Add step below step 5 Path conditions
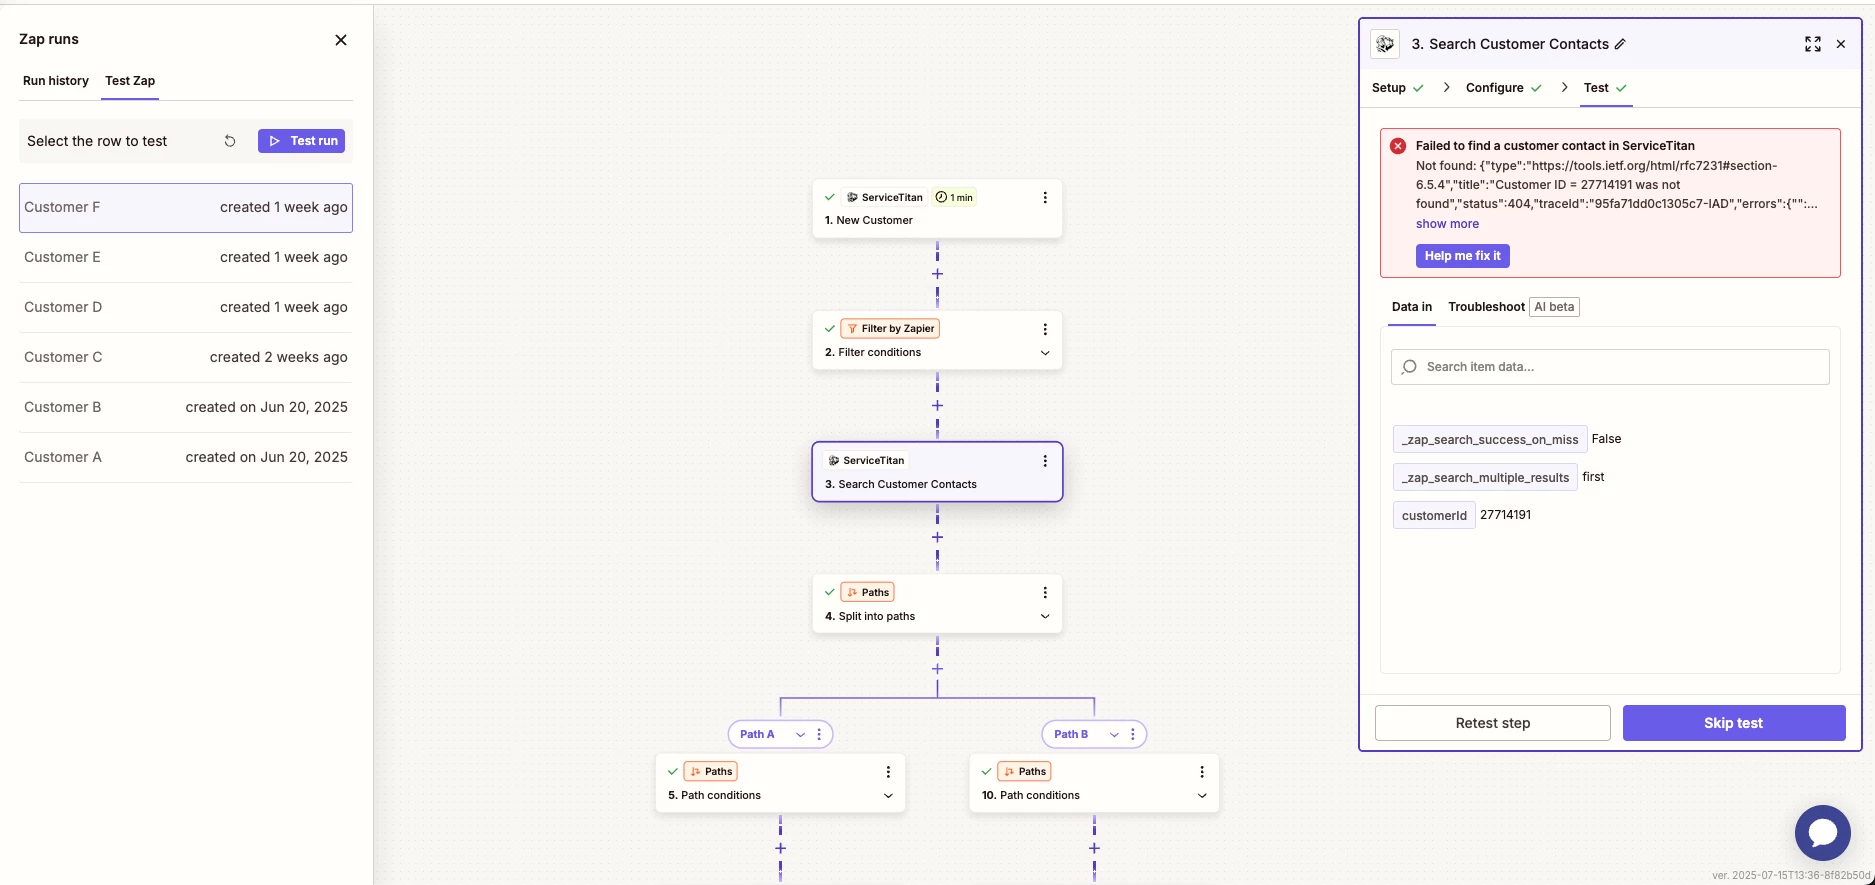Image resolution: width=1875 pixels, height=885 pixels. (x=780, y=848)
